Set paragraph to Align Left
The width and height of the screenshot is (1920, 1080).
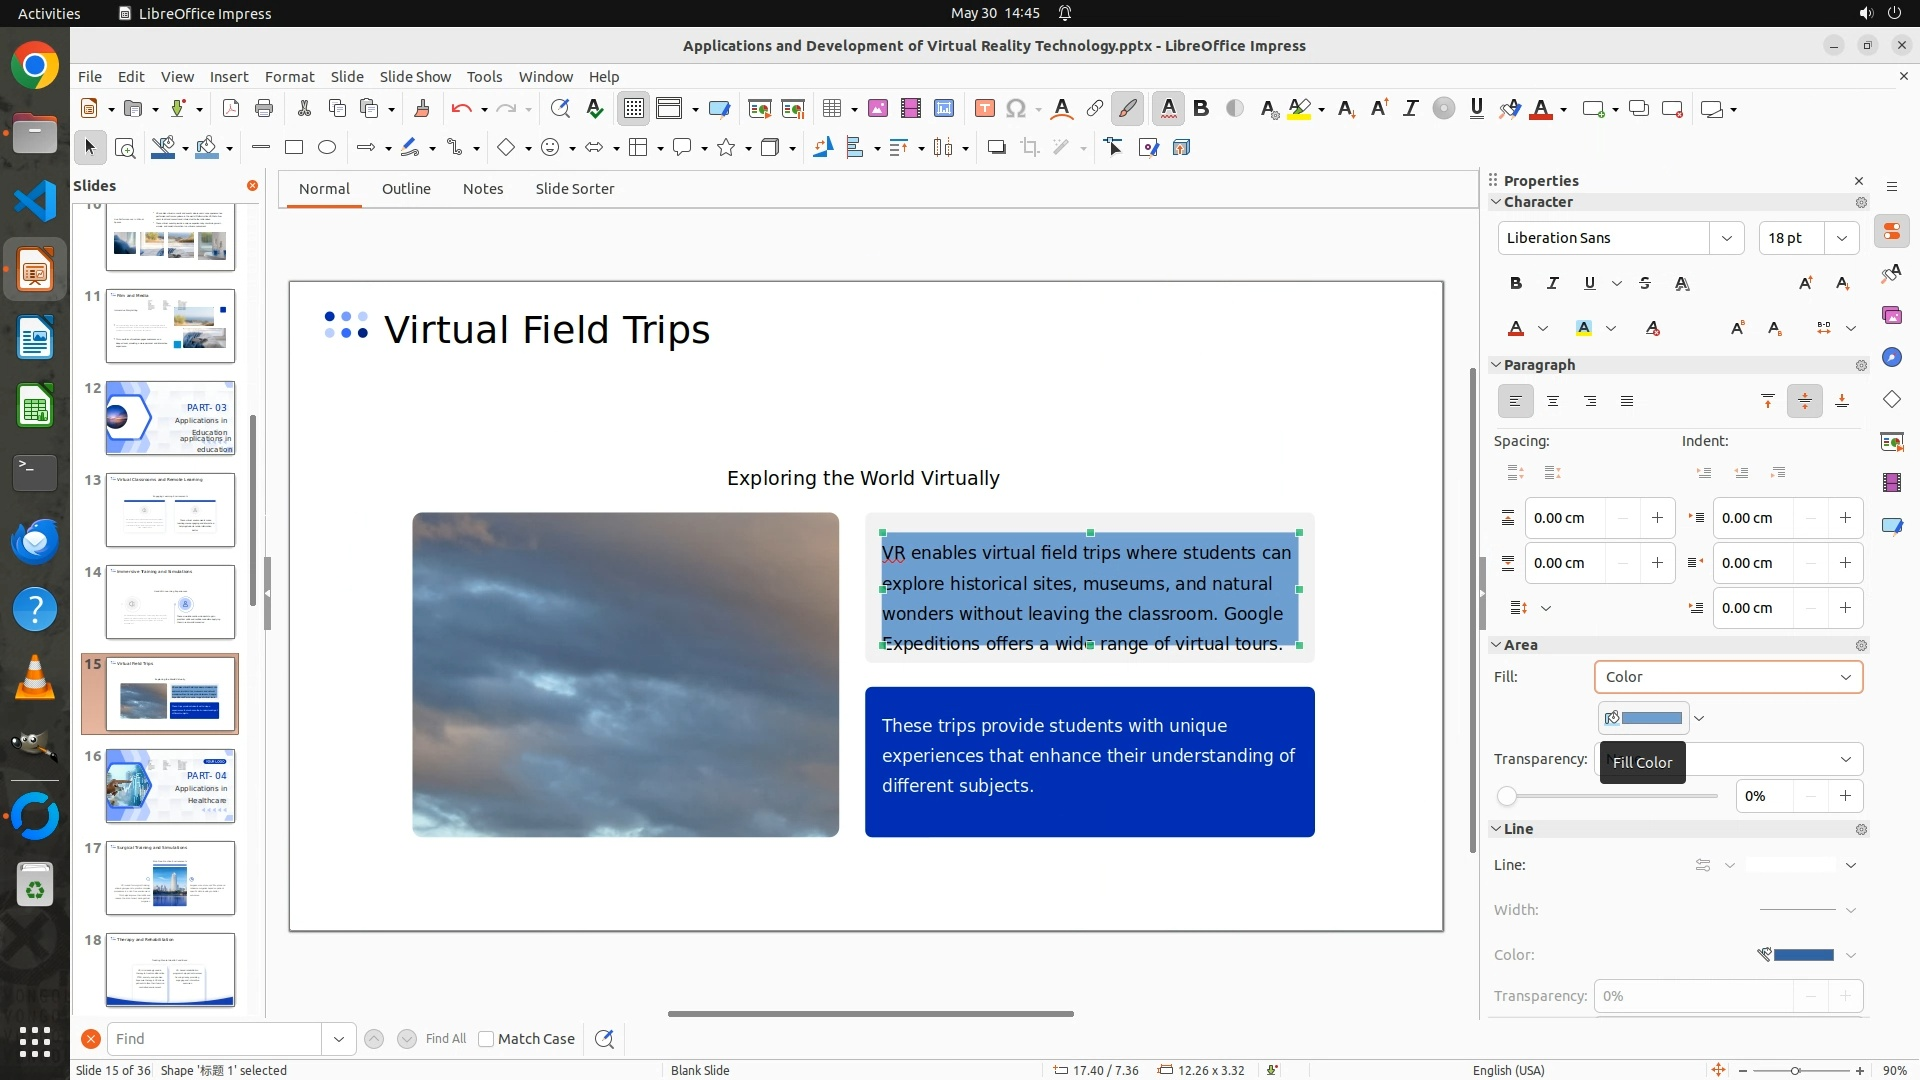1516,401
